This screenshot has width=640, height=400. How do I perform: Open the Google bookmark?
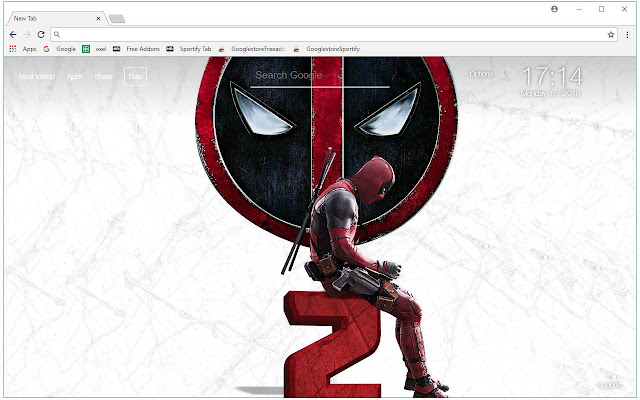click(x=66, y=49)
